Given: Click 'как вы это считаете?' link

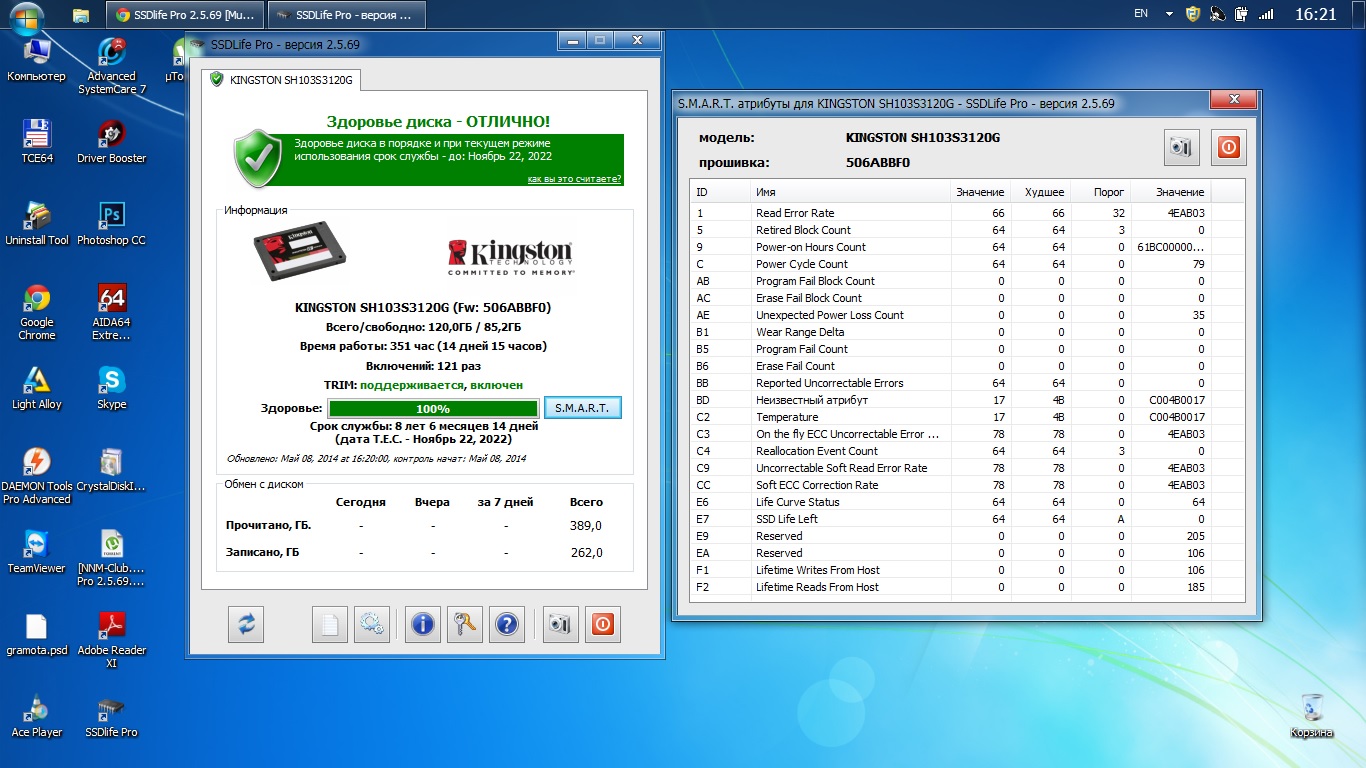Looking at the screenshot, I should click(575, 179).
